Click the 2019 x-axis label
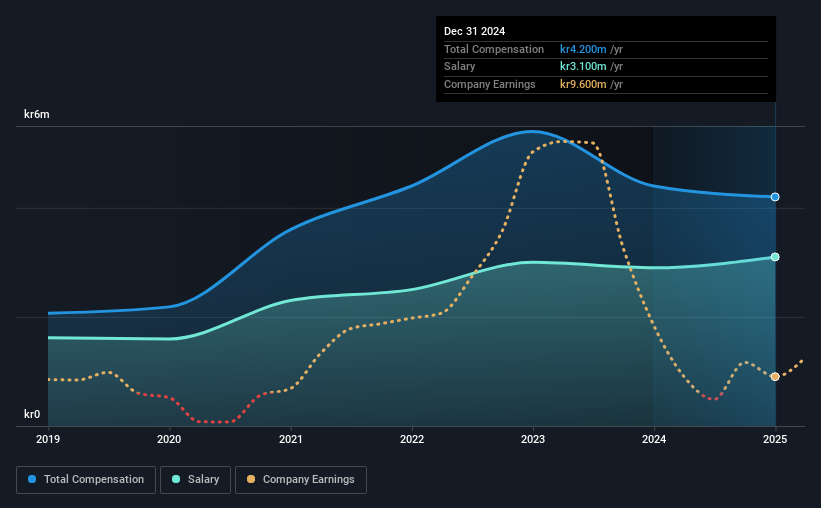The image size is (821, 508). [48, 439]
